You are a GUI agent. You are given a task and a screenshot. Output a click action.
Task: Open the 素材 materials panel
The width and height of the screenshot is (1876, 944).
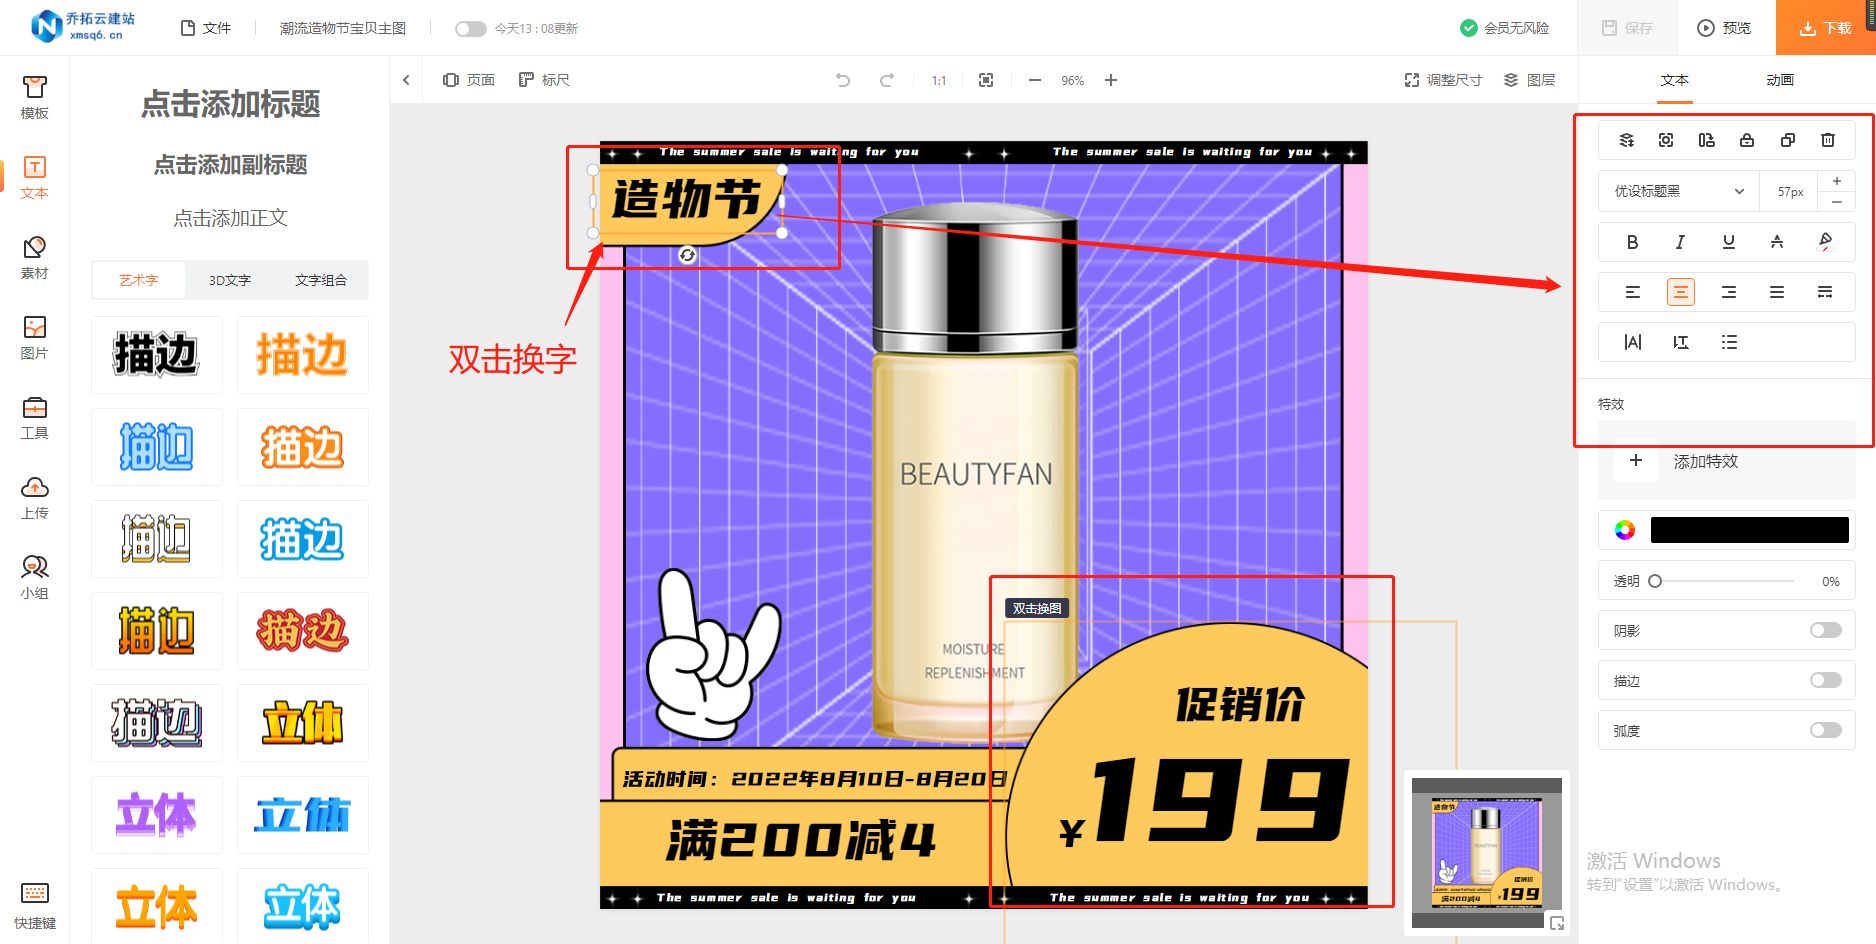click(34, 257)
